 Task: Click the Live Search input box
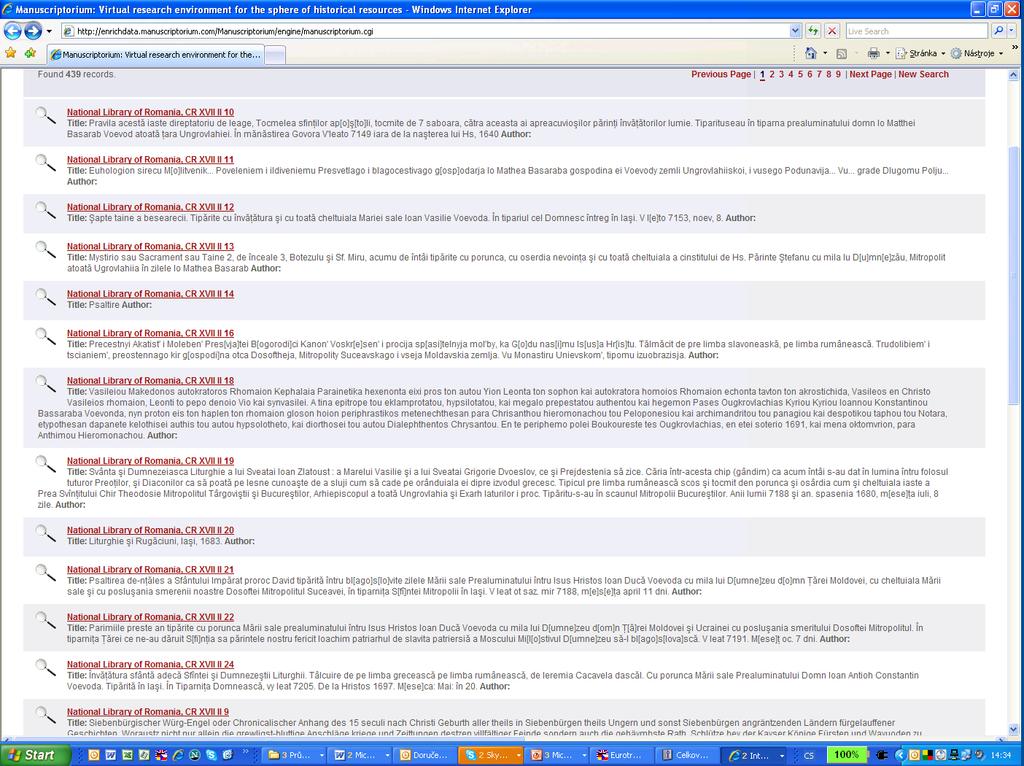916,31
